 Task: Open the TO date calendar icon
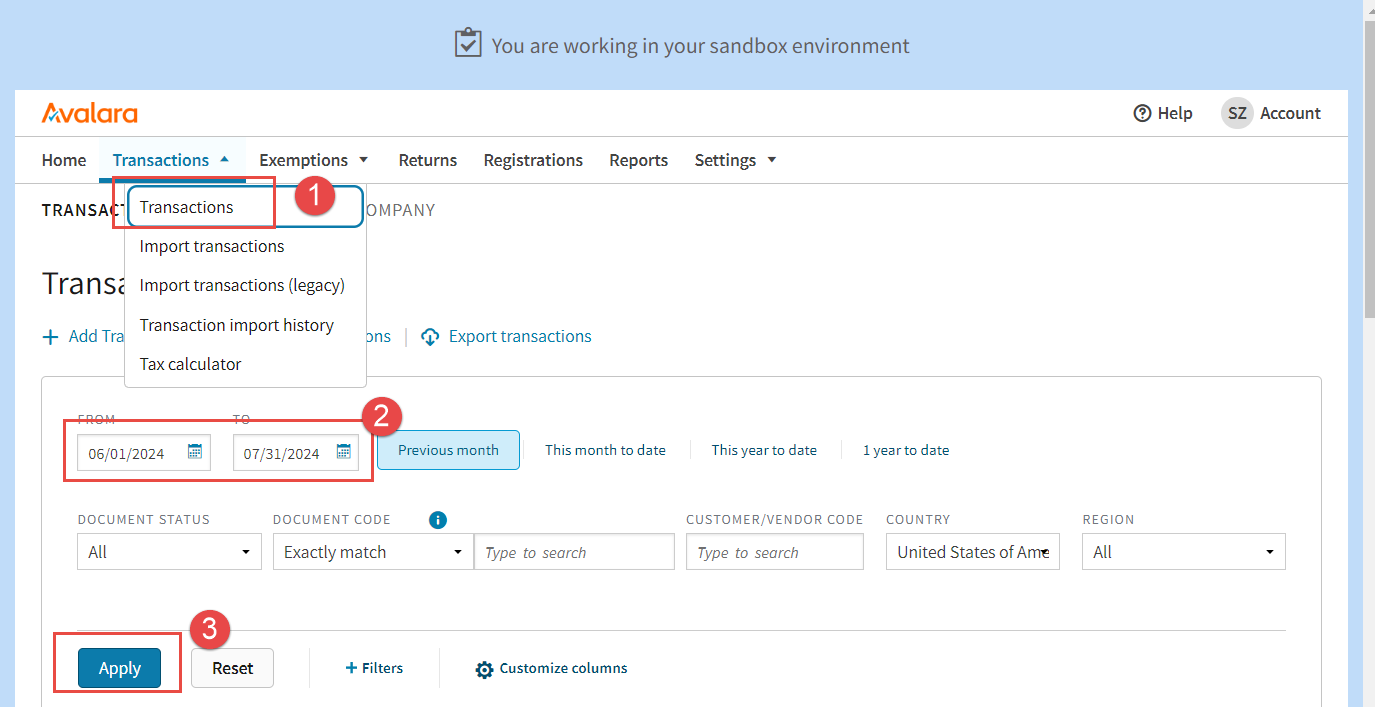343,451
